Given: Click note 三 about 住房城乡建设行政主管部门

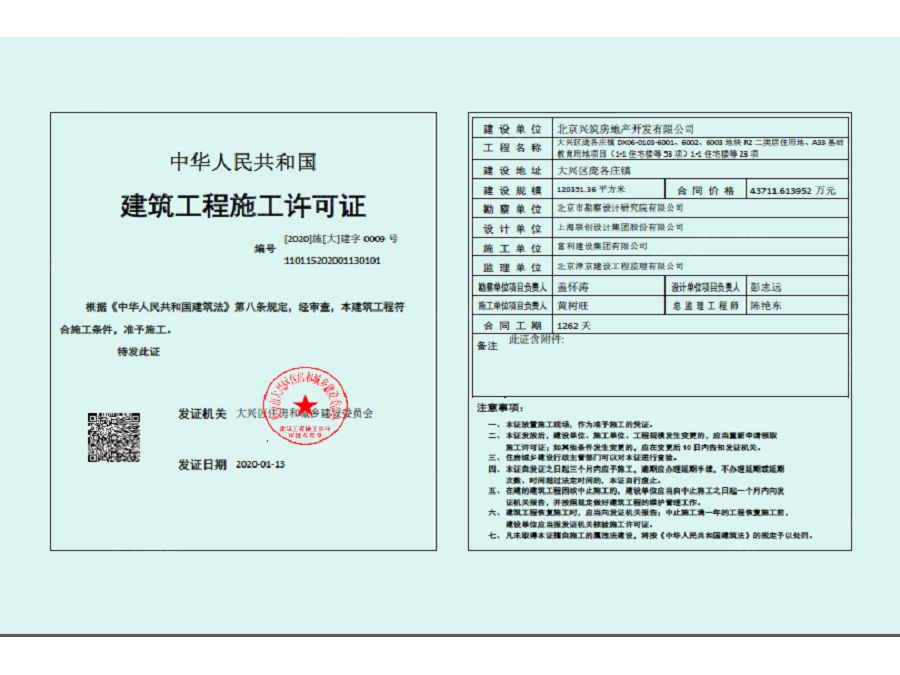Looking at the screenshot, I should [582, 457].
